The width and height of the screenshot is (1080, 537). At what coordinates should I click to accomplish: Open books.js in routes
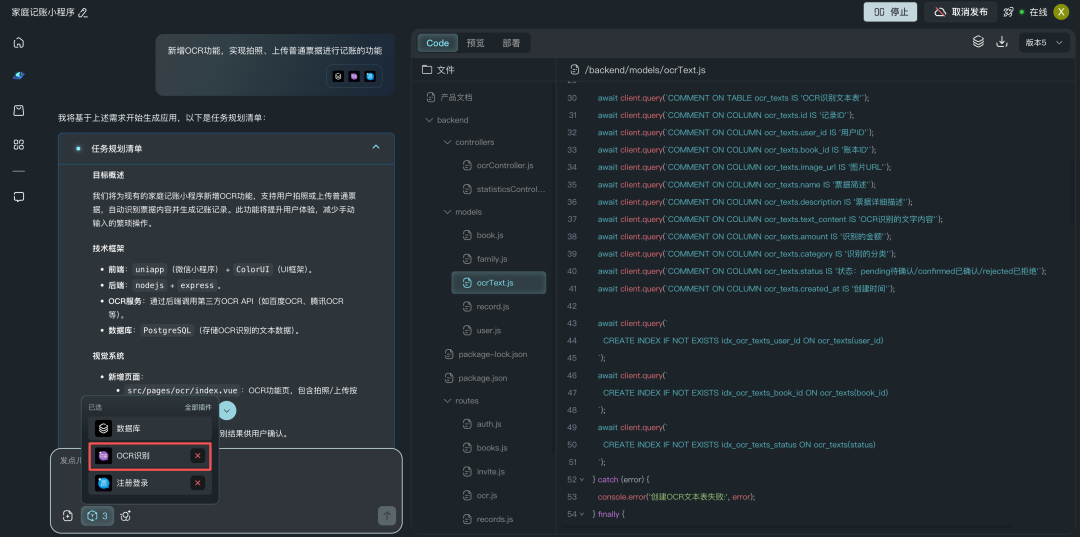485,448
